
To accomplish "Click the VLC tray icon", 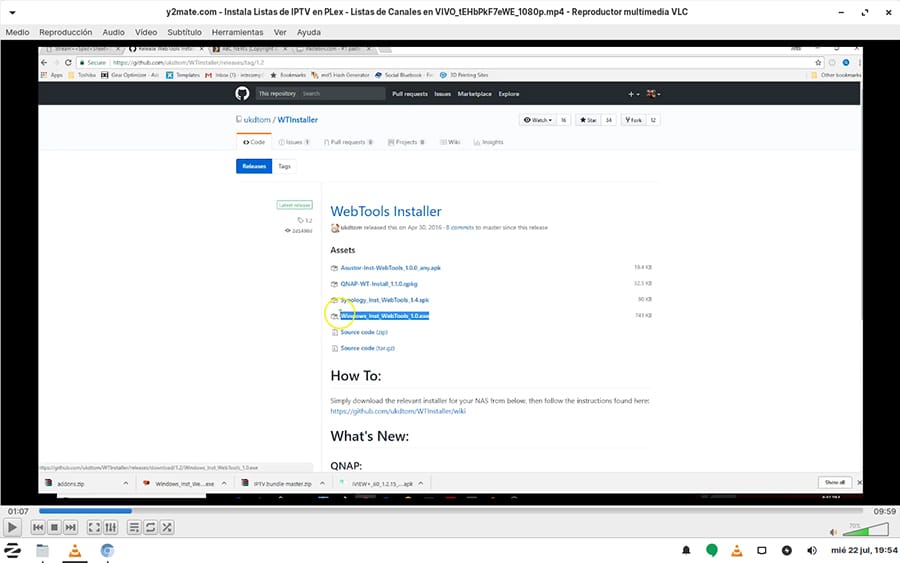I will point(736,550).
